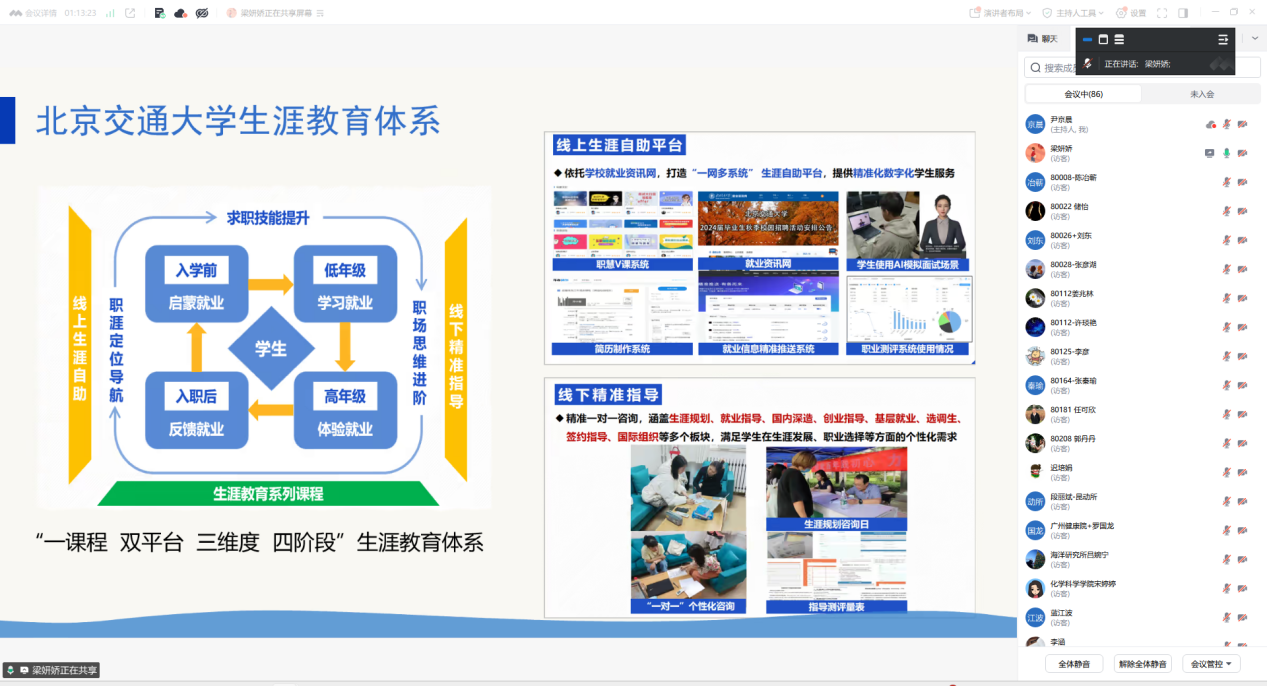Click 海洋研究所吕颂宁's camera icon
Image resolution: width=1267 pixels, height=686 pixels.
tap(1243, 559)
